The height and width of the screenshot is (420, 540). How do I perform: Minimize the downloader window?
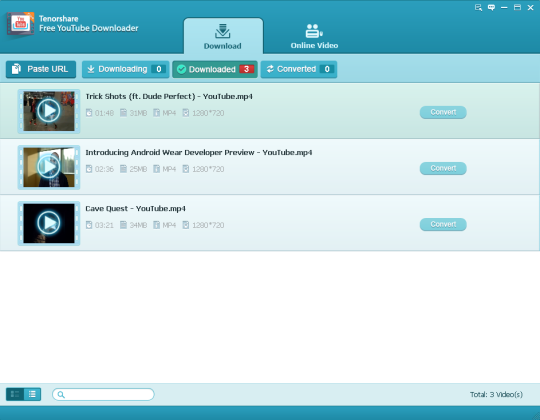coord(504,8)
